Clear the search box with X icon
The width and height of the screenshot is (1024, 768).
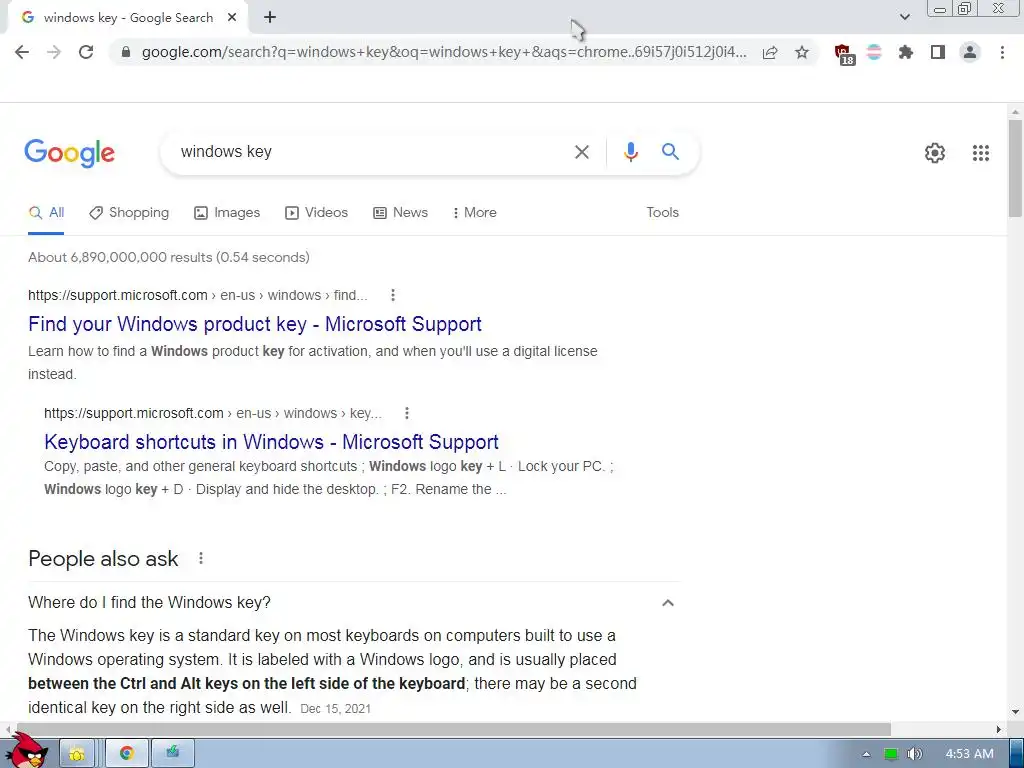coord(581,152)
